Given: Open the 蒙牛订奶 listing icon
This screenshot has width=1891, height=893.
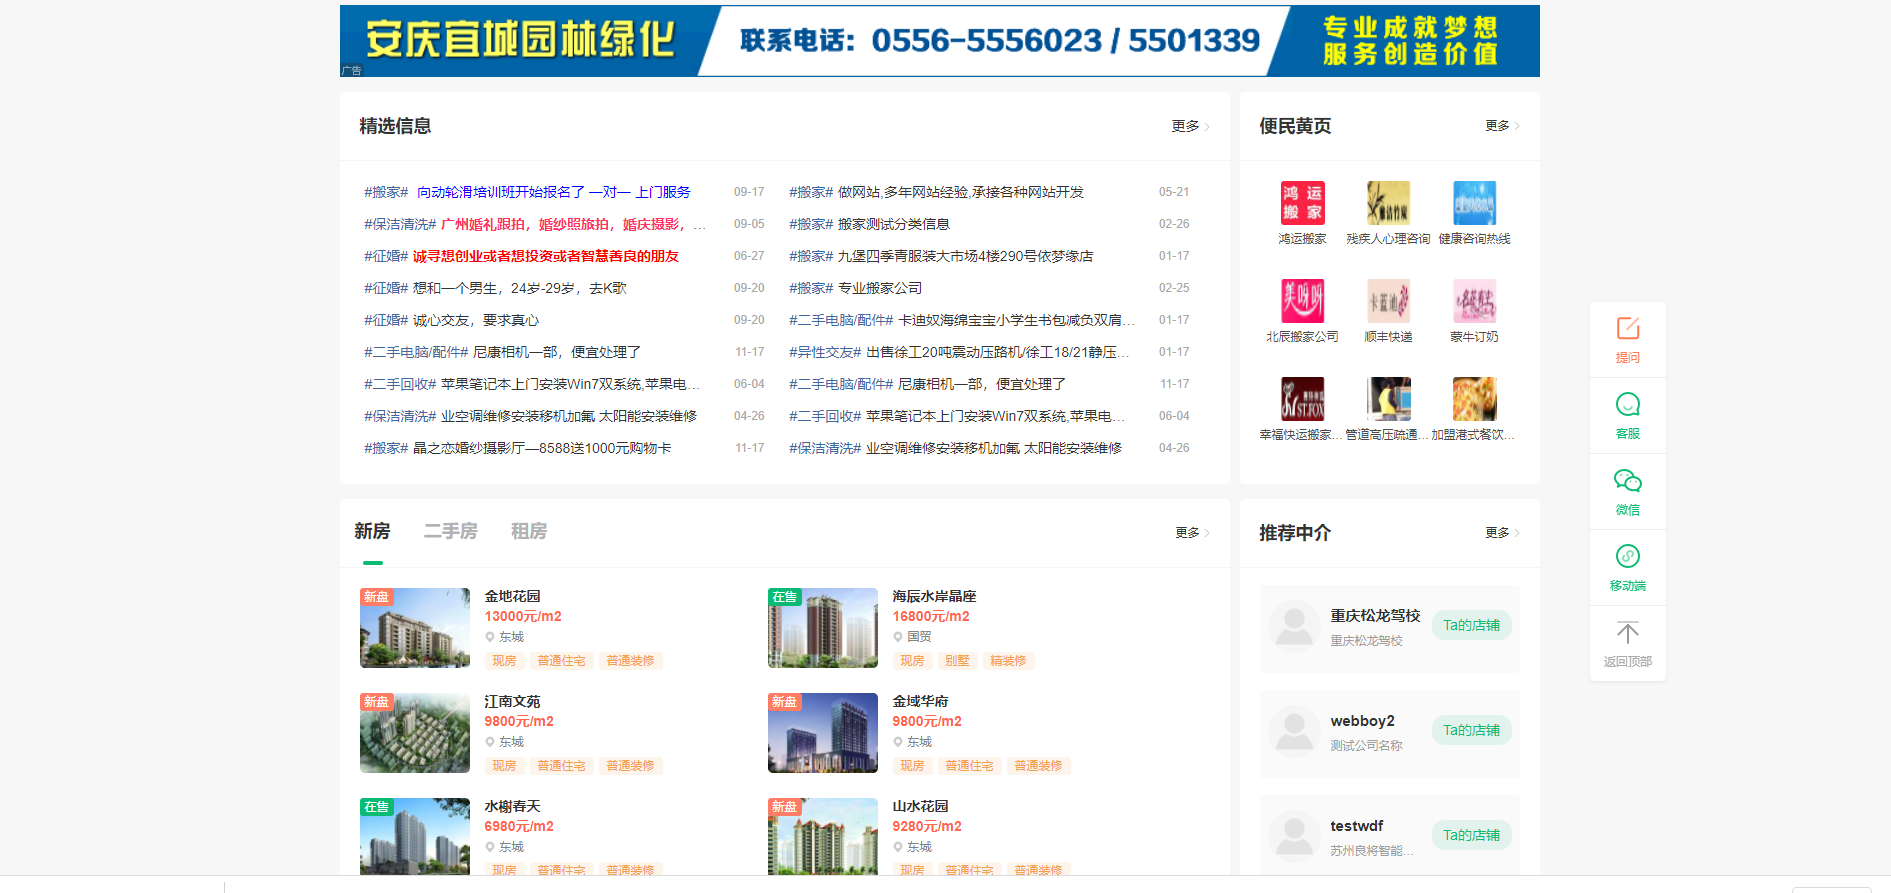Looking at the screenshot, I should tap(1474, 301).
